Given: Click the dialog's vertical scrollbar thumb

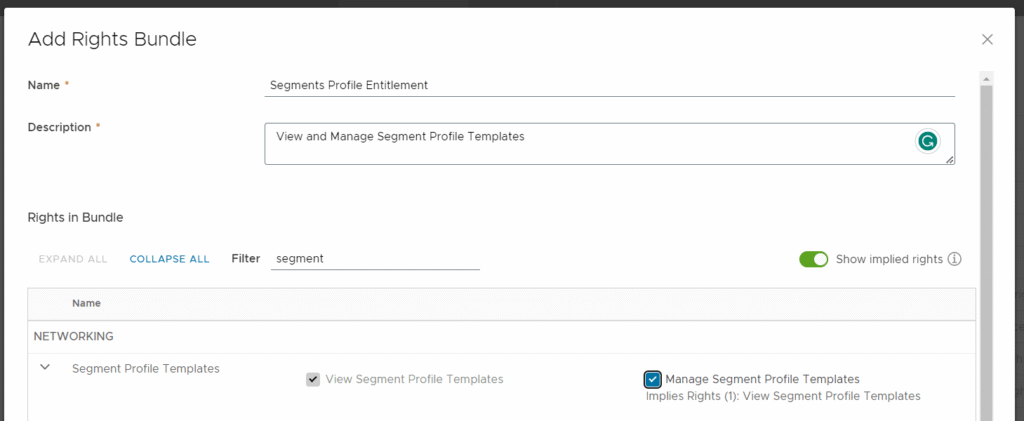Looking at the screenshot, I should coord(986,250).
